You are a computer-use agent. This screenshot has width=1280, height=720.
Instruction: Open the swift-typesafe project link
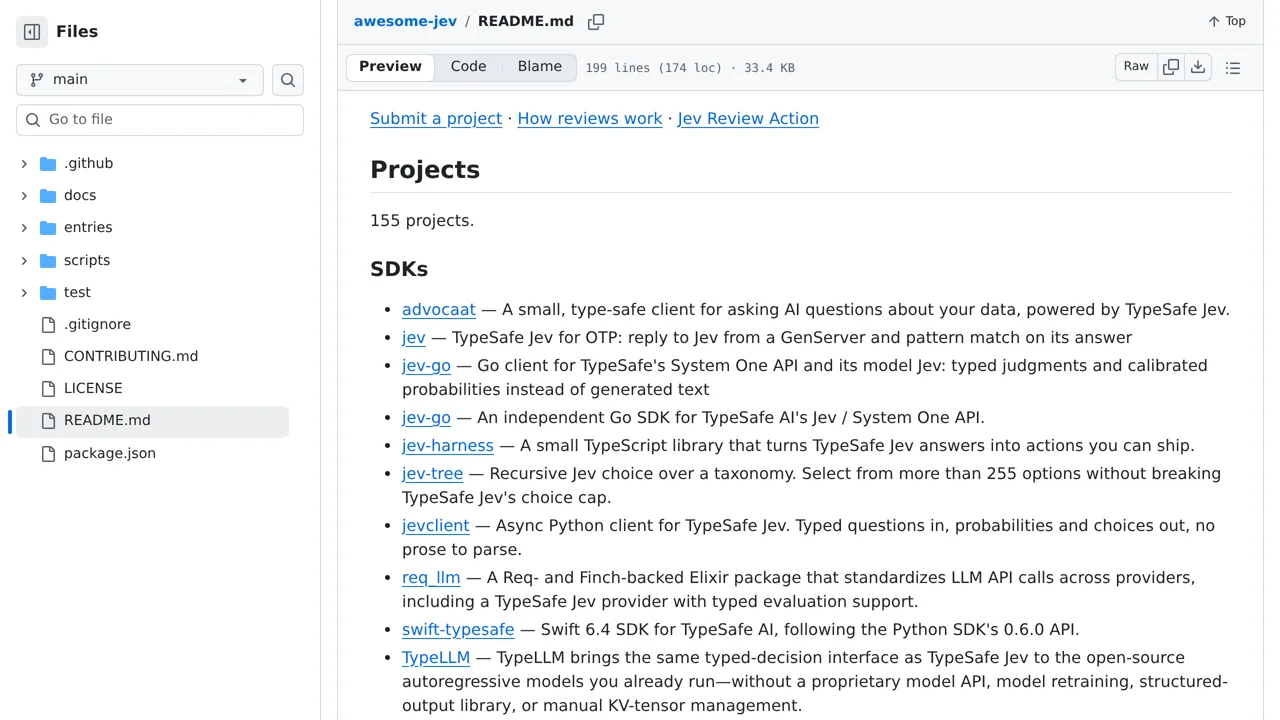click(x=458, y=630)
